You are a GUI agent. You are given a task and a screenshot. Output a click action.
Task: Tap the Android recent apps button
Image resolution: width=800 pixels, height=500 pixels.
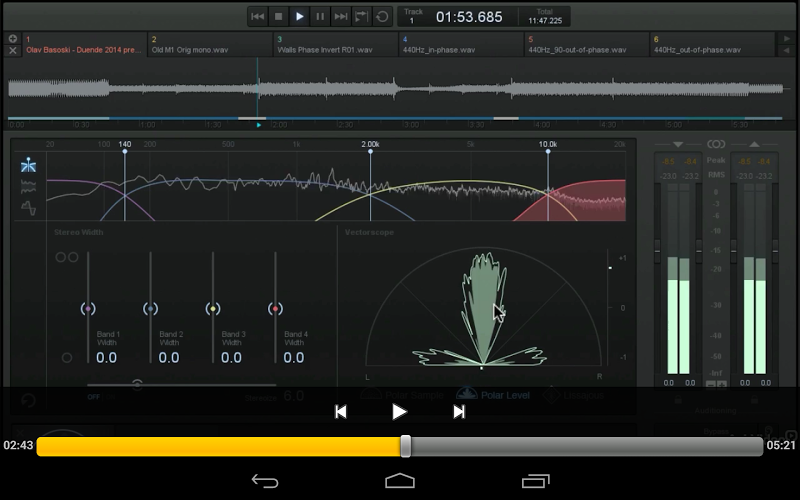click(x=536, y=481)
